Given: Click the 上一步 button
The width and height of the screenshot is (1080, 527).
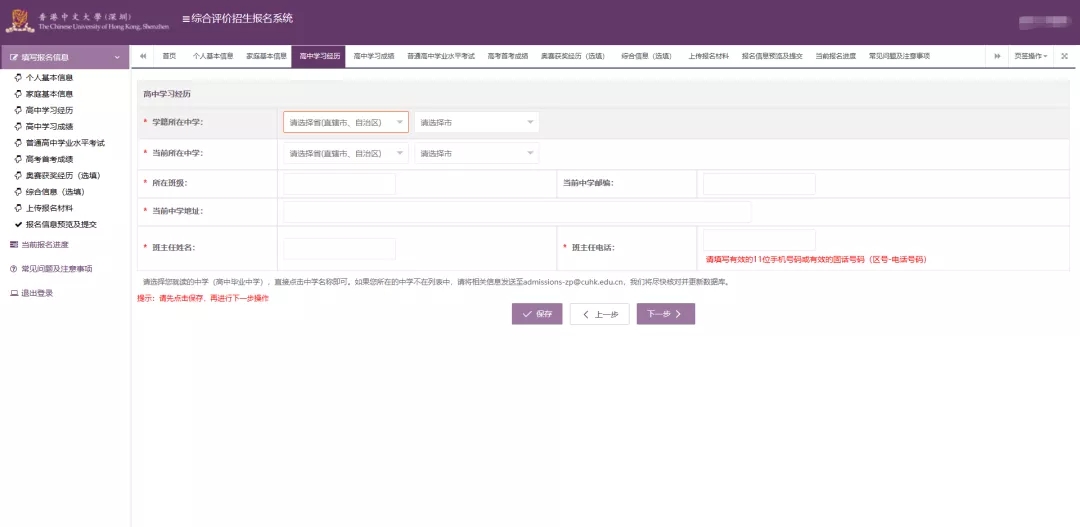Looking at the screenshot, I should (x=600, y=314).
